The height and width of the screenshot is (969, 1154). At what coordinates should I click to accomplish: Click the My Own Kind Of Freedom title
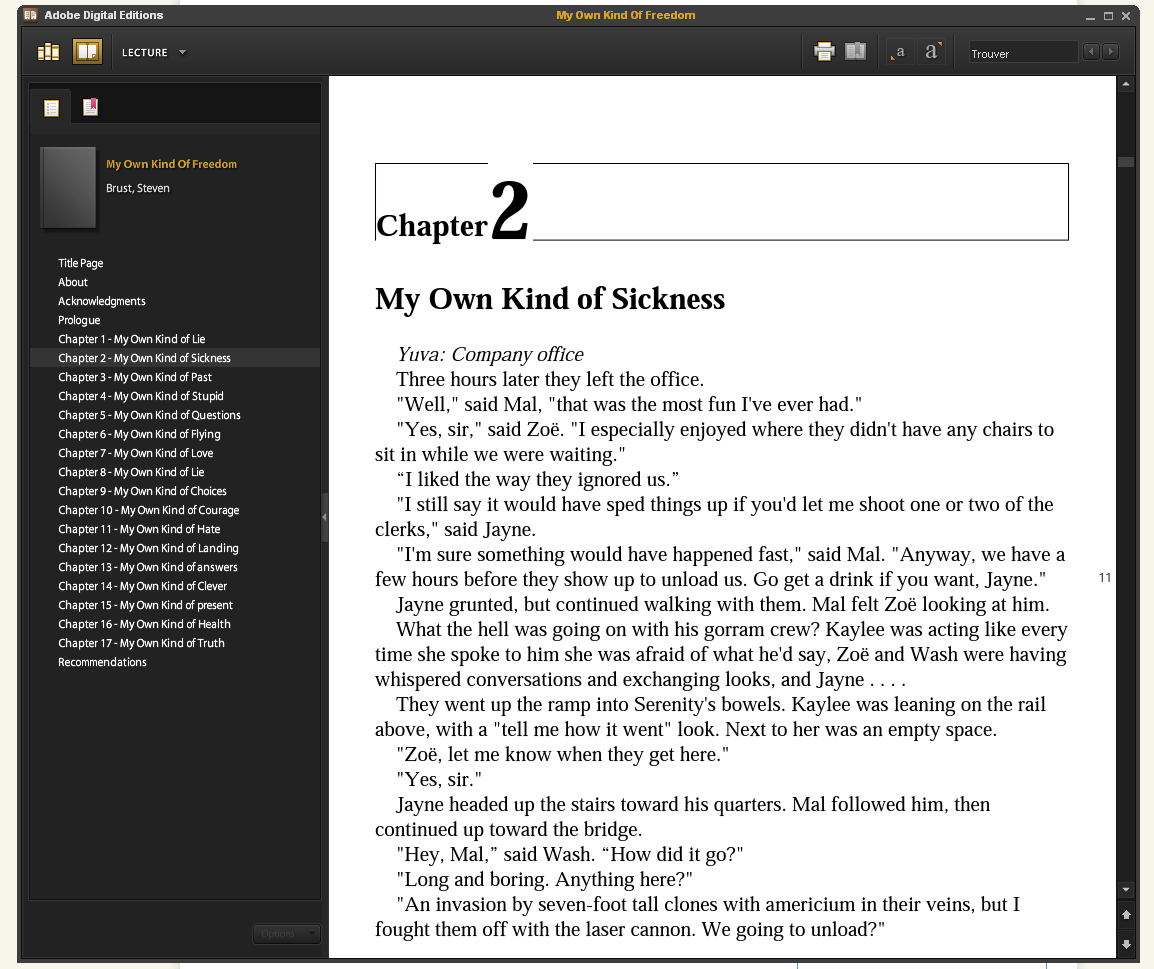click(171, 164)
